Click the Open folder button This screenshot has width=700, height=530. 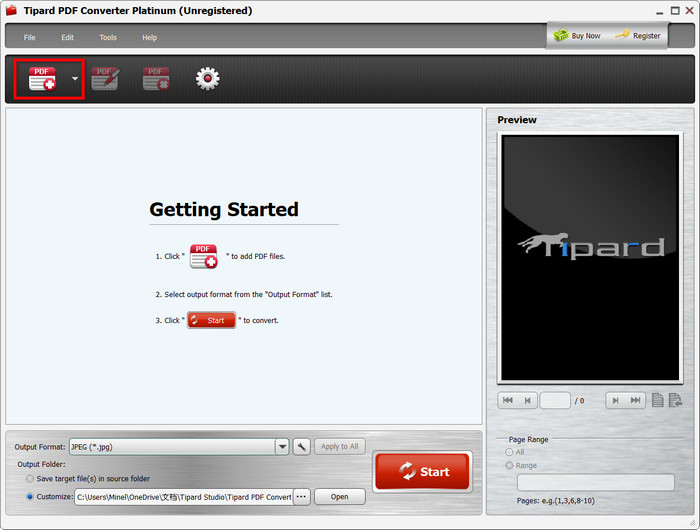tap(340, 497)
